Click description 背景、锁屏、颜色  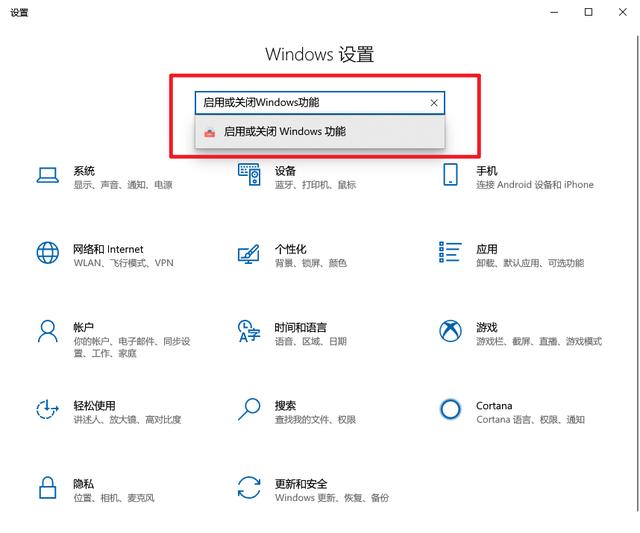coord(311,263)
